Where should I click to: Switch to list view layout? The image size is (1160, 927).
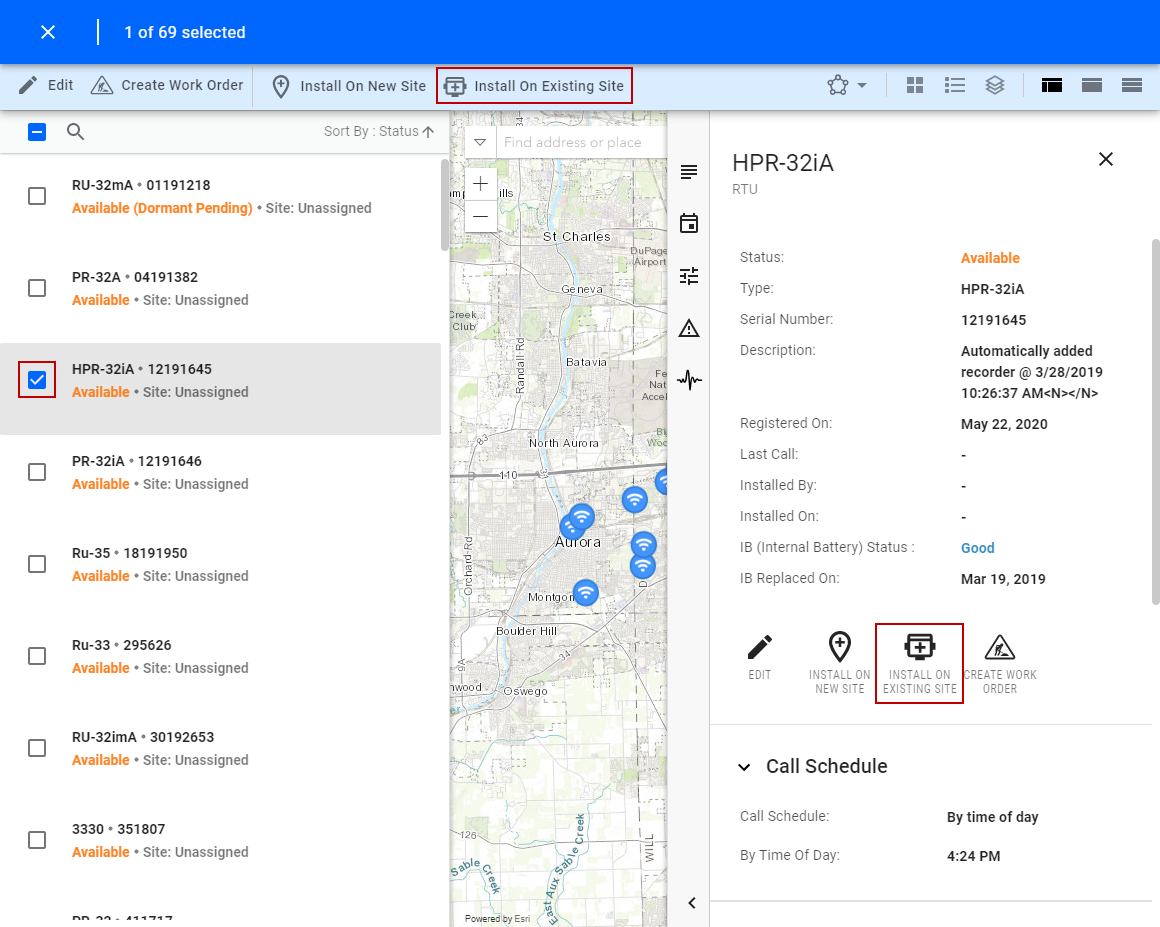[x=955, y=85]
